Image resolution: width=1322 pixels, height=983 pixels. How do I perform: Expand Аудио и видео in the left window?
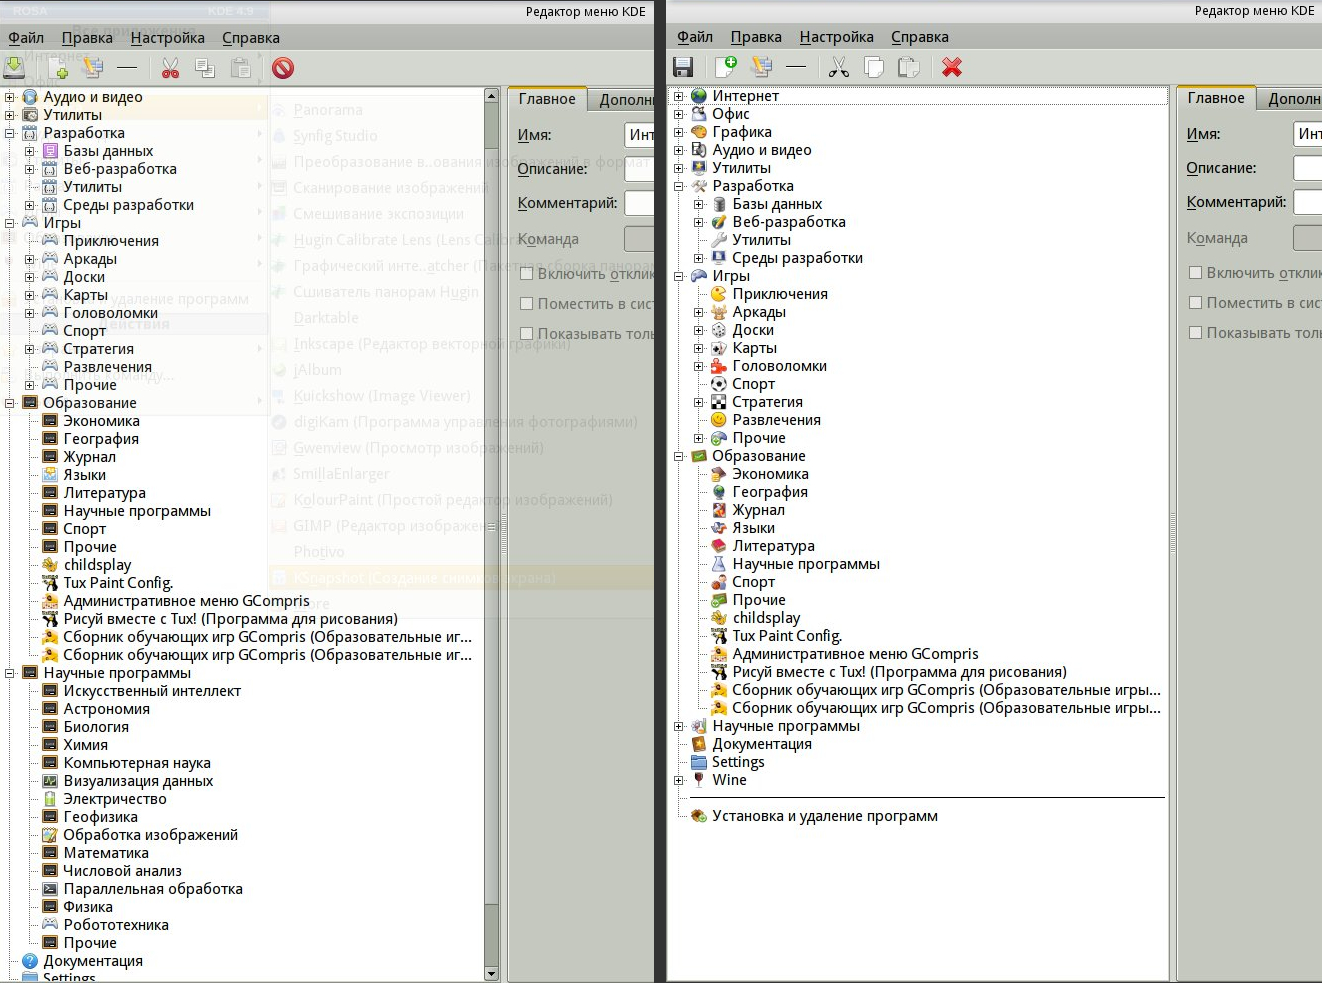[x=10, y=97]
